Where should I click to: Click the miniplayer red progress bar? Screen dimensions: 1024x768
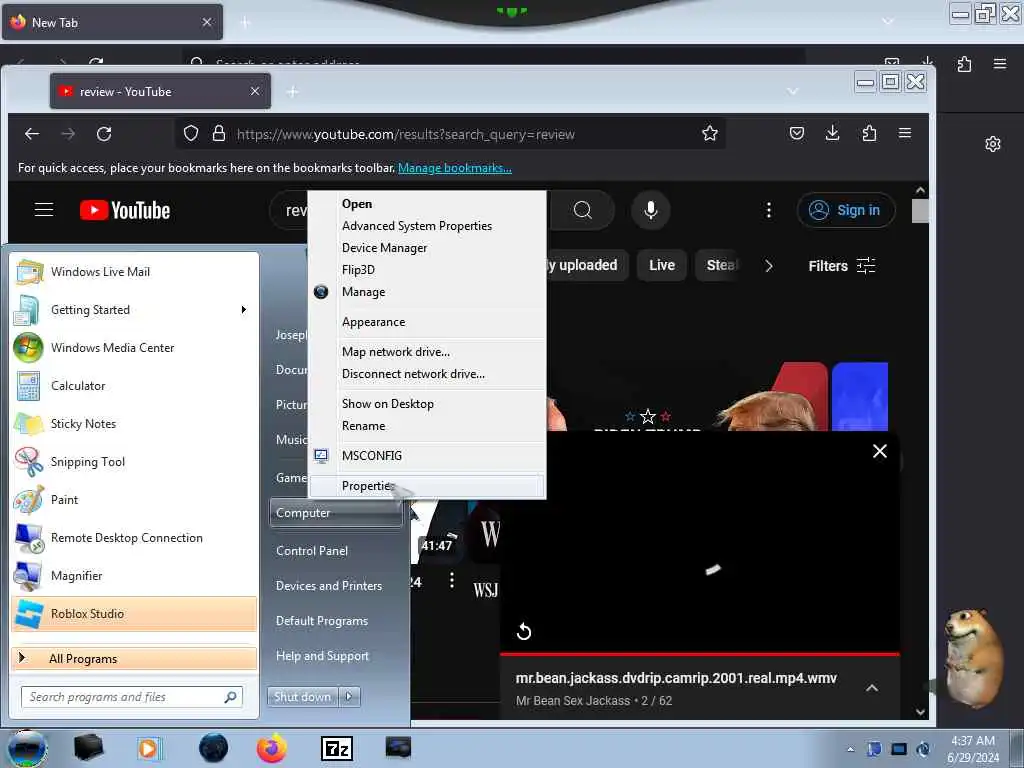coord(700,654)
